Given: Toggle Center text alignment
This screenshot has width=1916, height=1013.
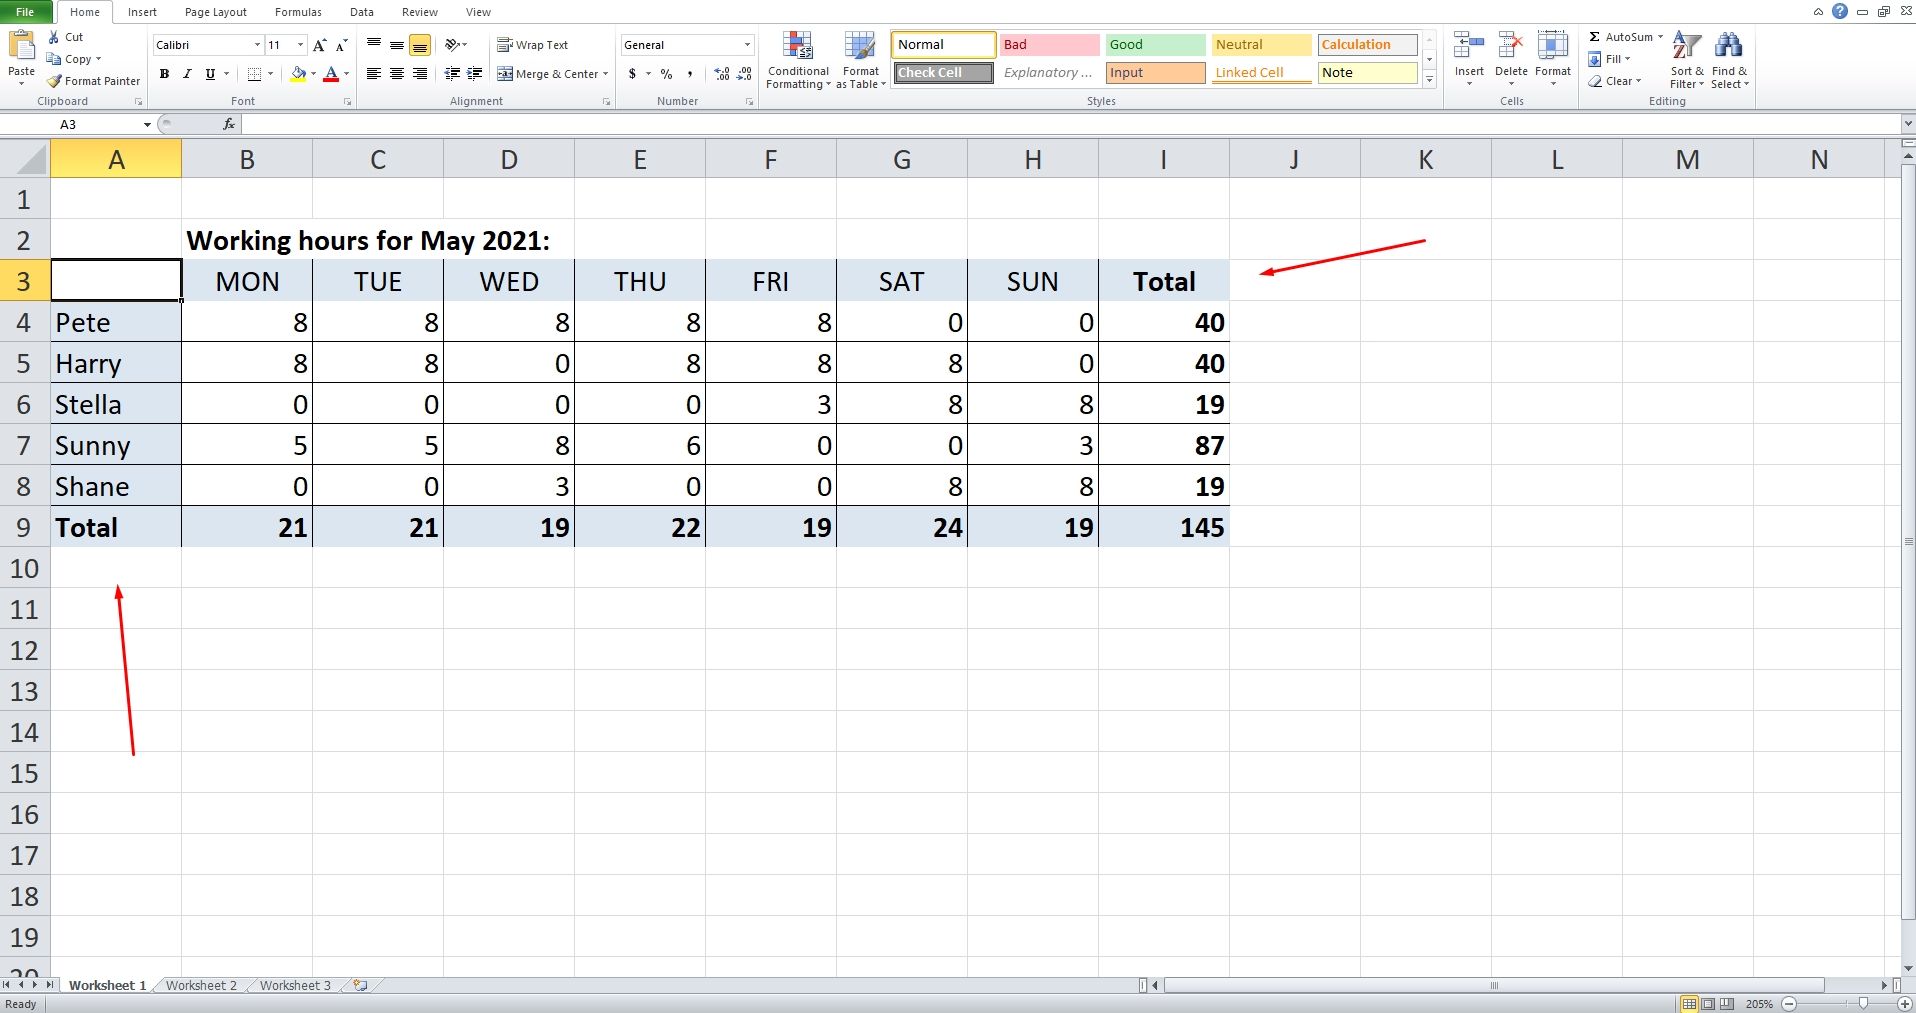Looking at the screenshot, I should 397,74.
